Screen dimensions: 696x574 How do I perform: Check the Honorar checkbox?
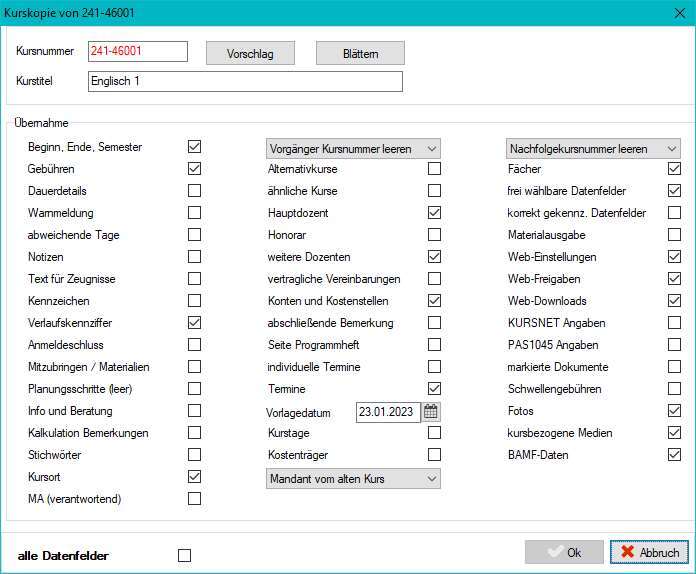point(435,234)
